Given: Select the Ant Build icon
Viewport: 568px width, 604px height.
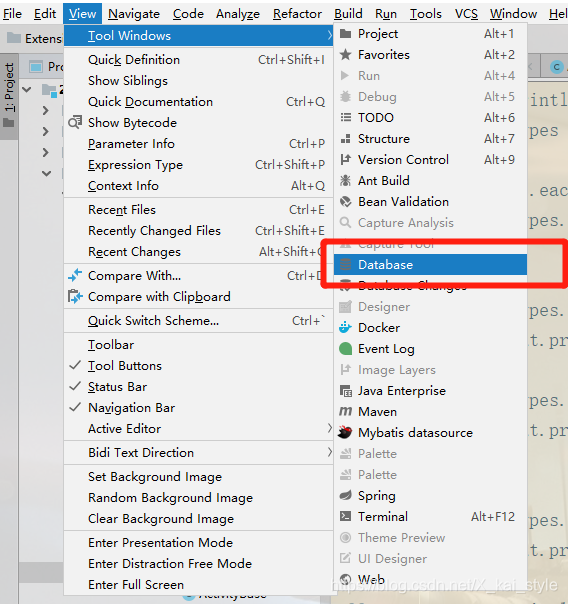Looking at the screenshot, I should [x=345, y=180].
